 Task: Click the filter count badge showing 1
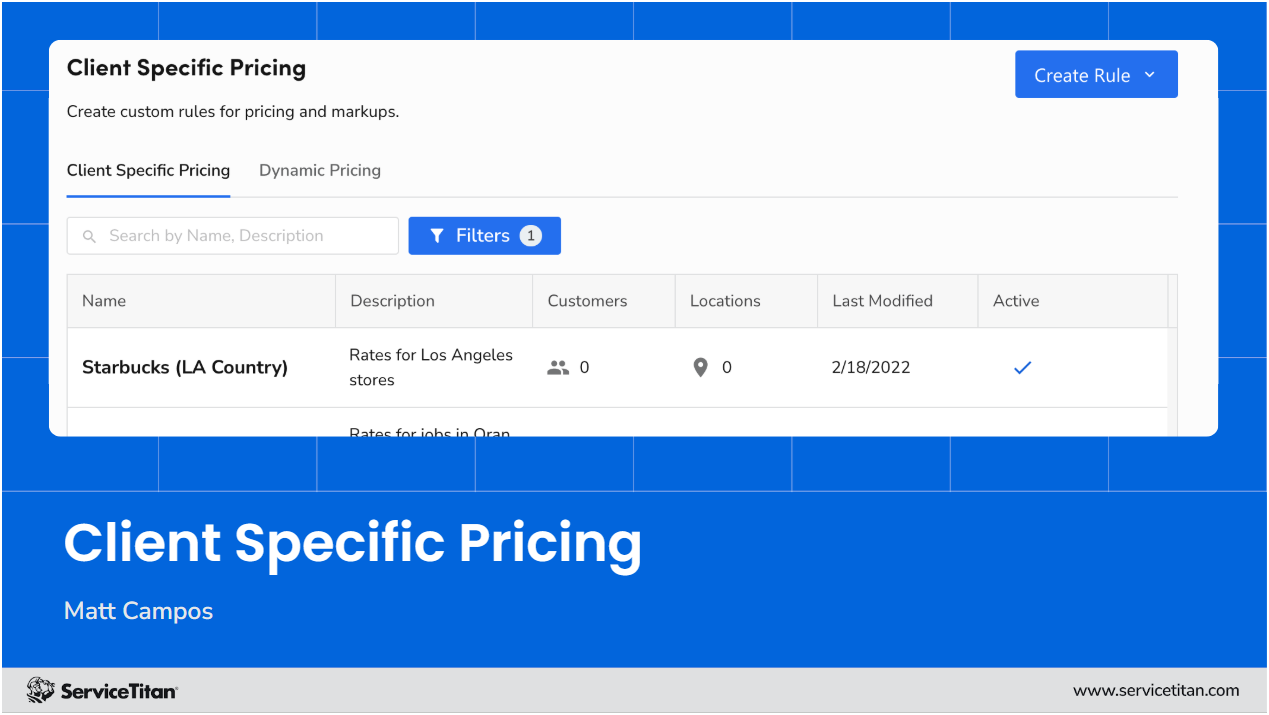[x=530, y=235]
